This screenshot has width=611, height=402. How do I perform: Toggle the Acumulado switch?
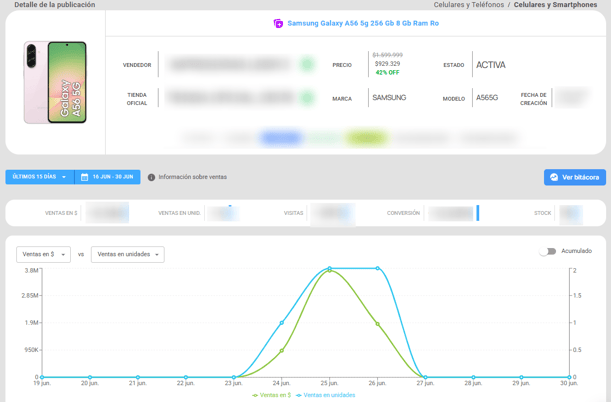click(x=548, y=251)
